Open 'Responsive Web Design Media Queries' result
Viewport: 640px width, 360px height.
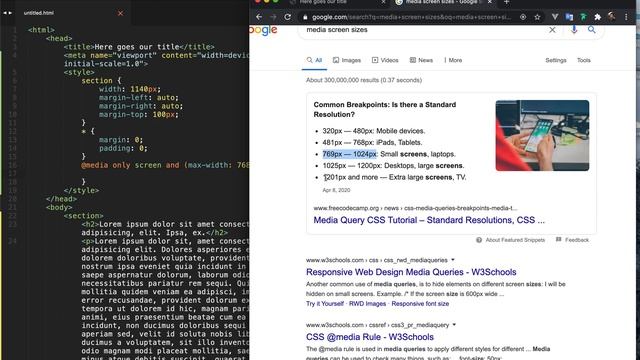click(x=411, y=272)
